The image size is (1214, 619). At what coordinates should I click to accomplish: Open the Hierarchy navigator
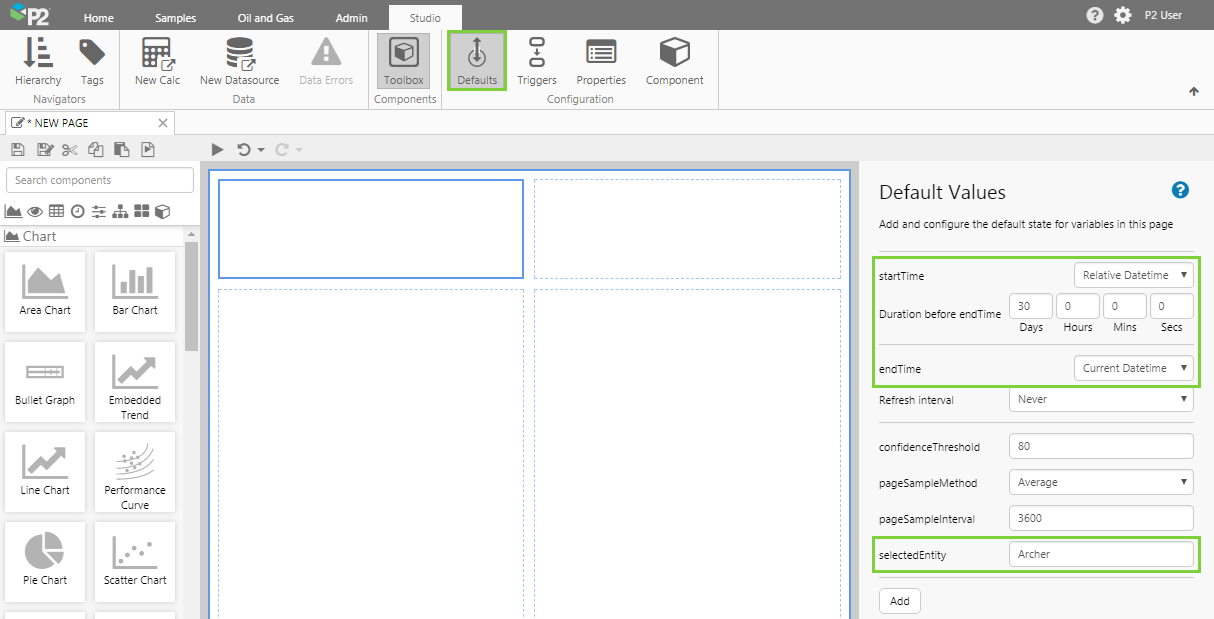38,61
